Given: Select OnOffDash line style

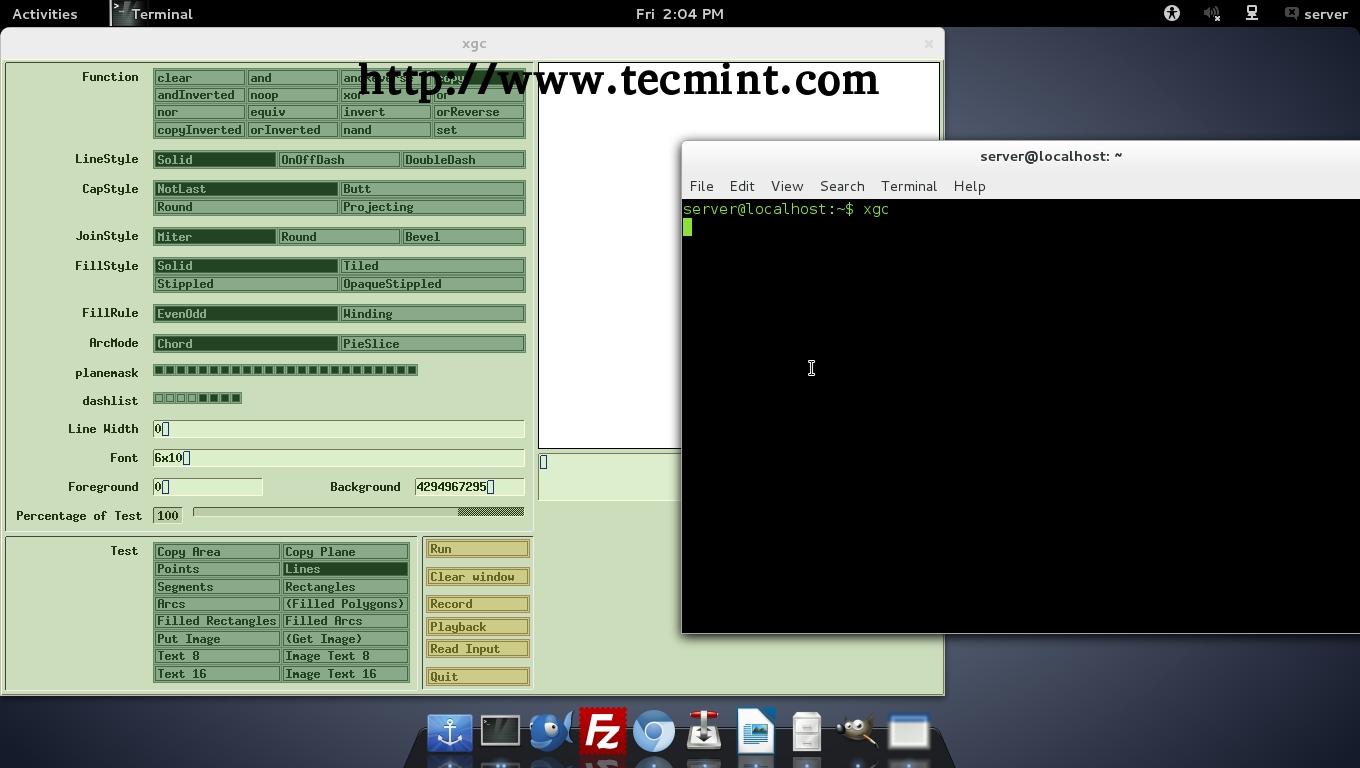Looking at the screenshot, I should pyautogui.click(x=339, y=160).
